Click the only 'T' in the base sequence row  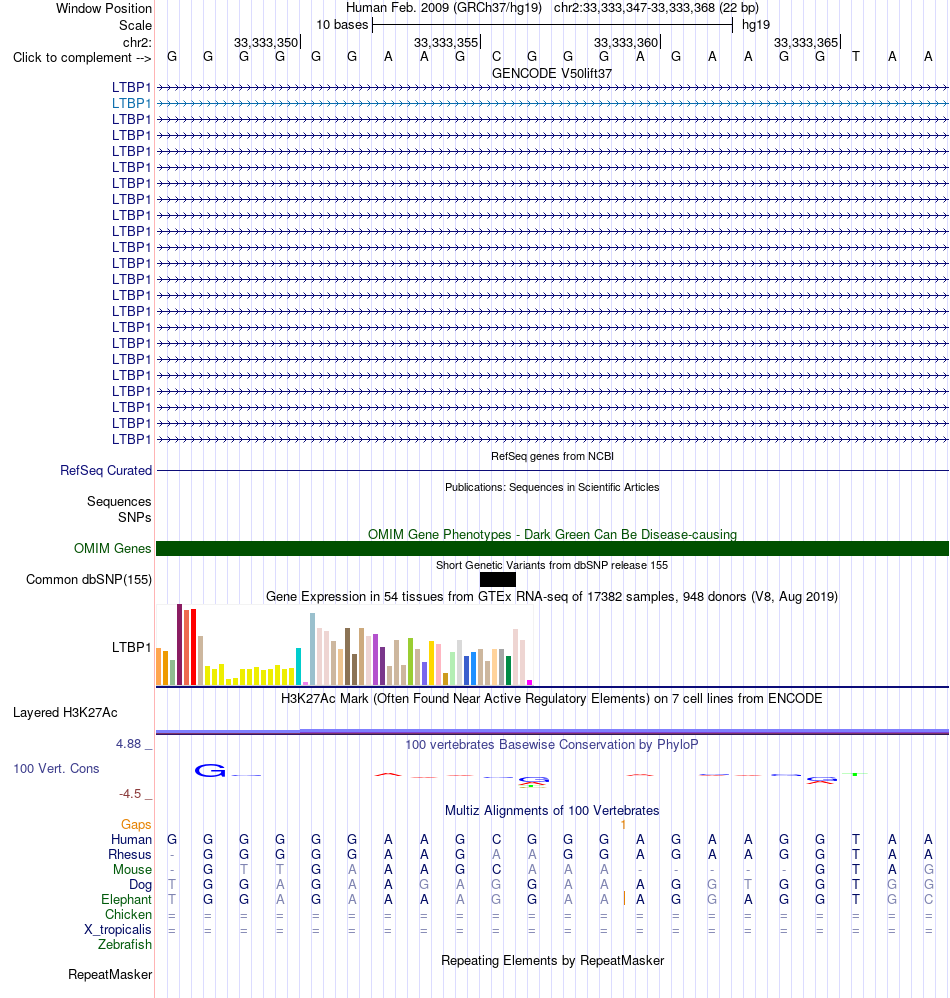click(856, 57)
